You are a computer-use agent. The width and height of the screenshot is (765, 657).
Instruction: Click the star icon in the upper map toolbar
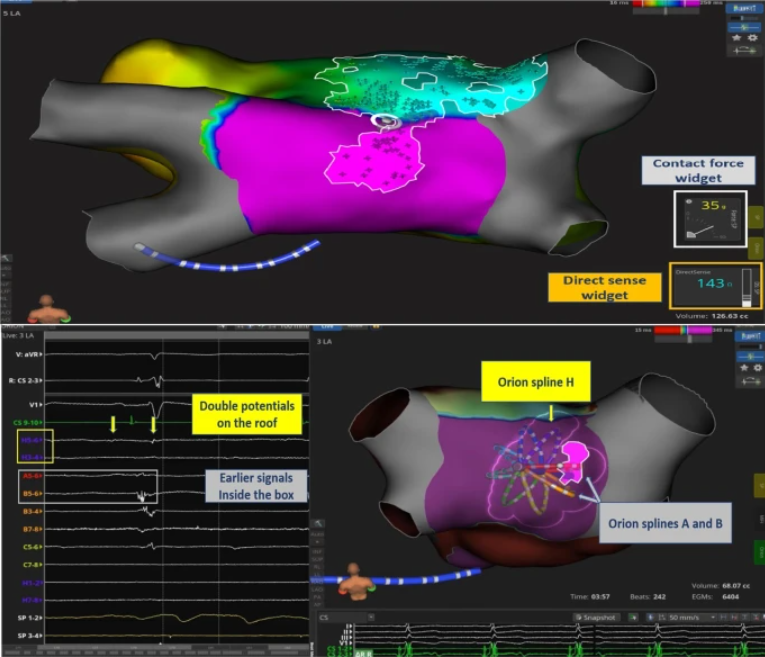[736, 38]
